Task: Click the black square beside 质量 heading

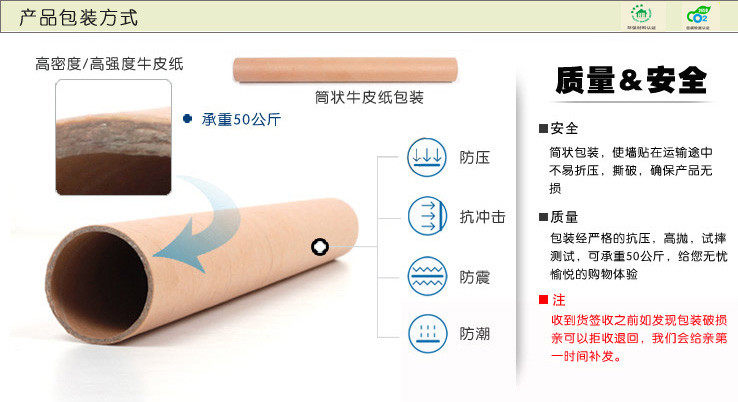Action: coord(544,217)
